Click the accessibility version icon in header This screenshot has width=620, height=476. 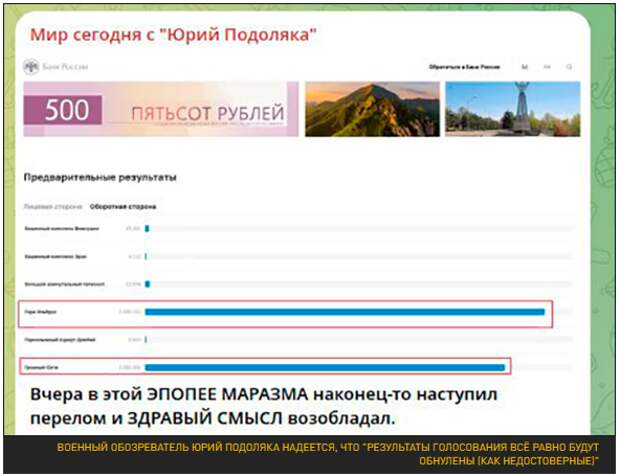[x=525, y=67]
